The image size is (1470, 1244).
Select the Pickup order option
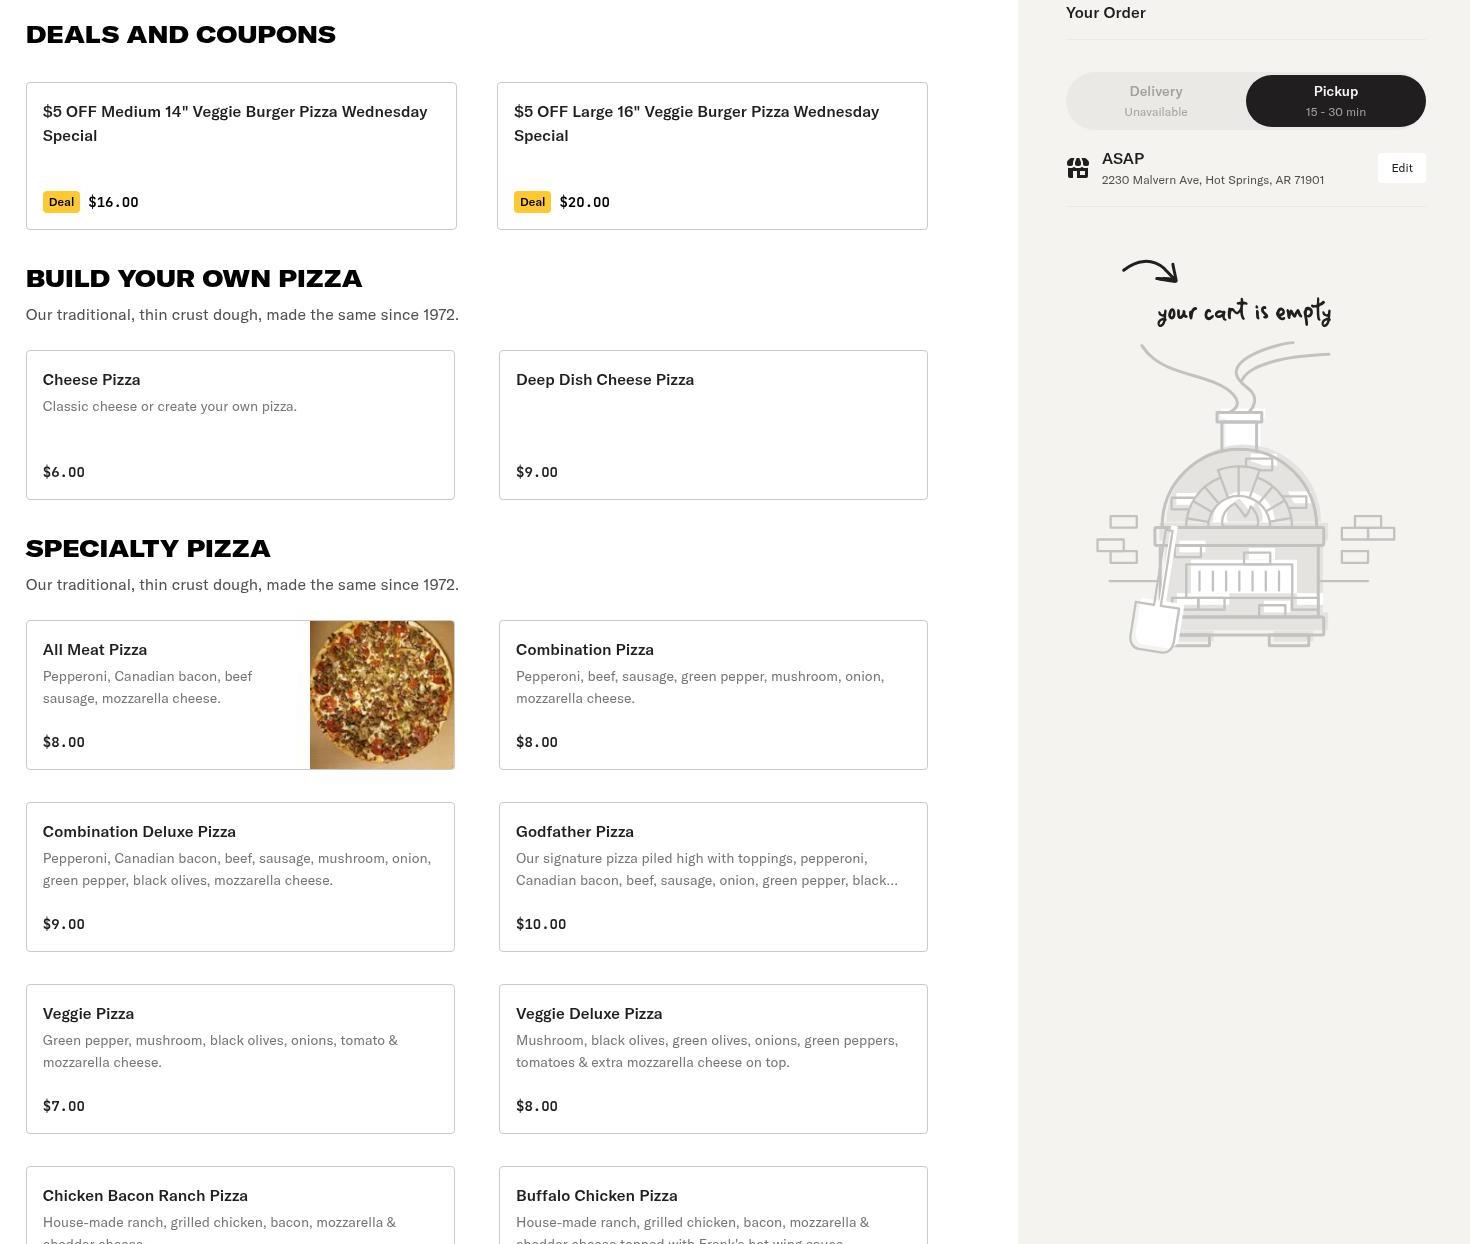(1335, 101)
